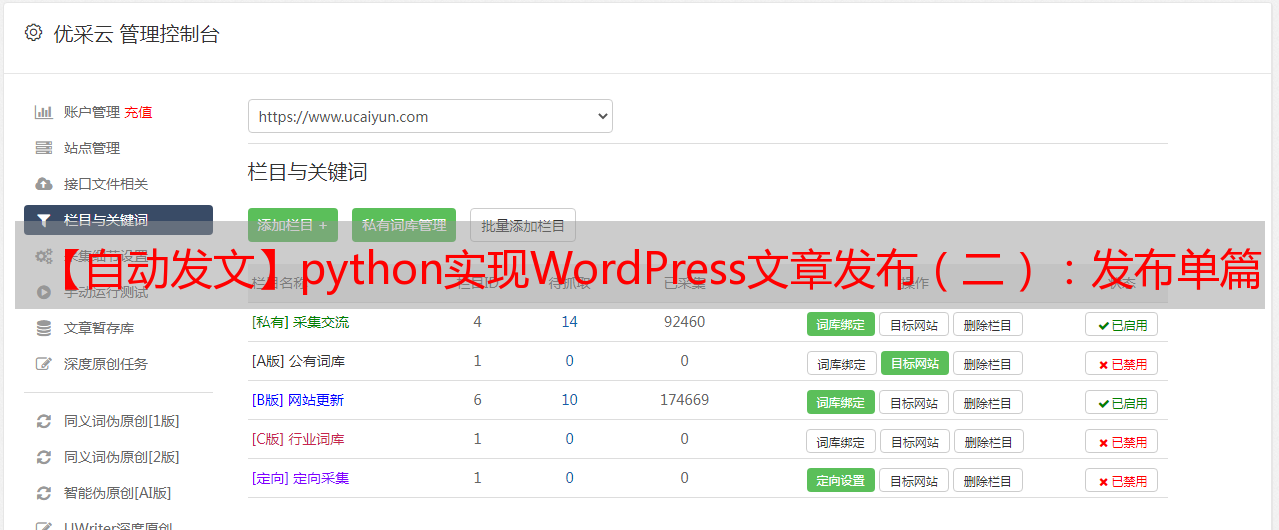This screenshot has width=1279, height=530.
Task: Open 同义词伪原创[1版] in sidebar
Action: click(x=122, y=421)
